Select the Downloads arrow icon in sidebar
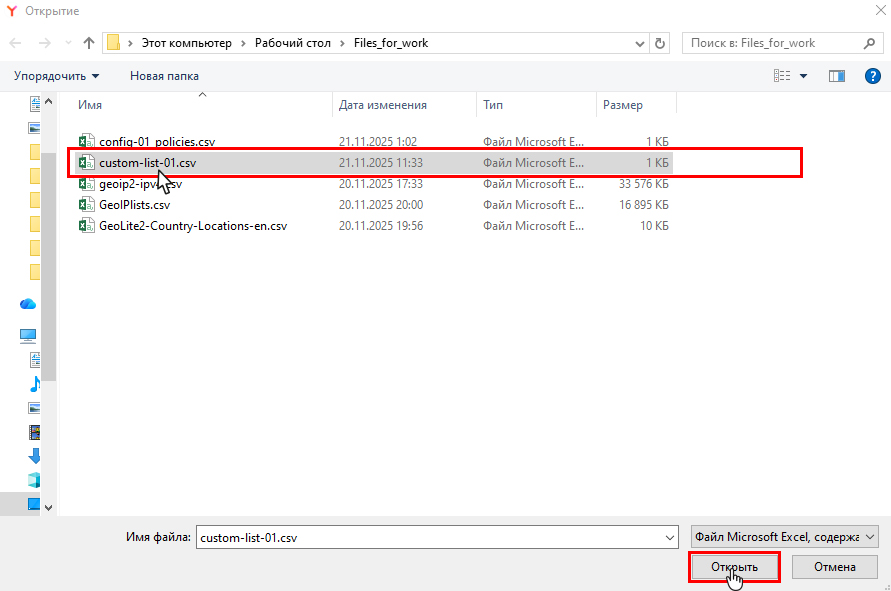 tap(34, 456)
